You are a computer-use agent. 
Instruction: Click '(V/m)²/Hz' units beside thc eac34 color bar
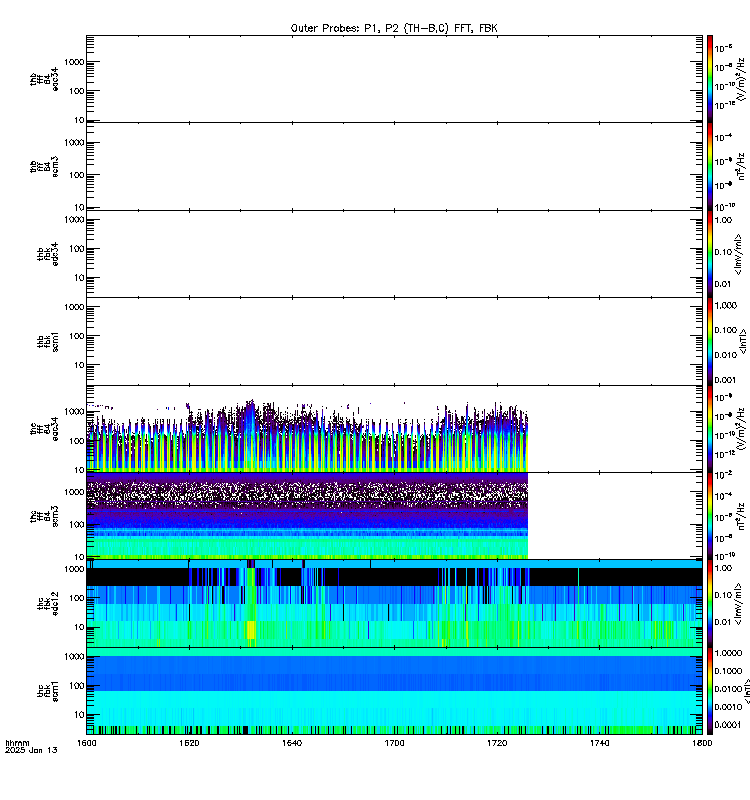pyautogui.click(x=742, y=429)
